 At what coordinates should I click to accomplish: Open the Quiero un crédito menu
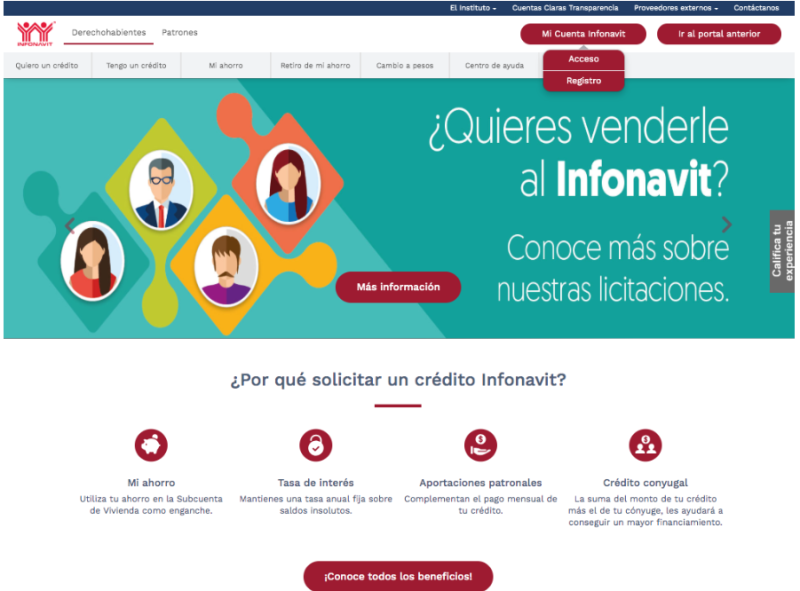point(47,65)
